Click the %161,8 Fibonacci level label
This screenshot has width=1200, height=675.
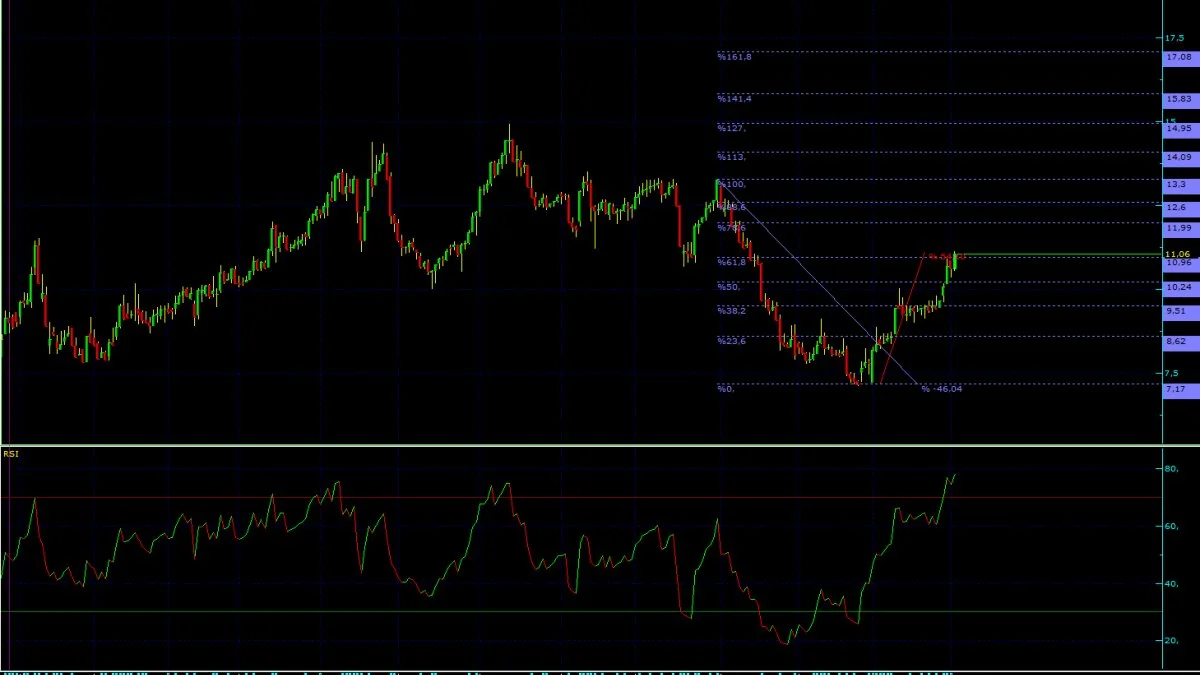click(733, 57)
